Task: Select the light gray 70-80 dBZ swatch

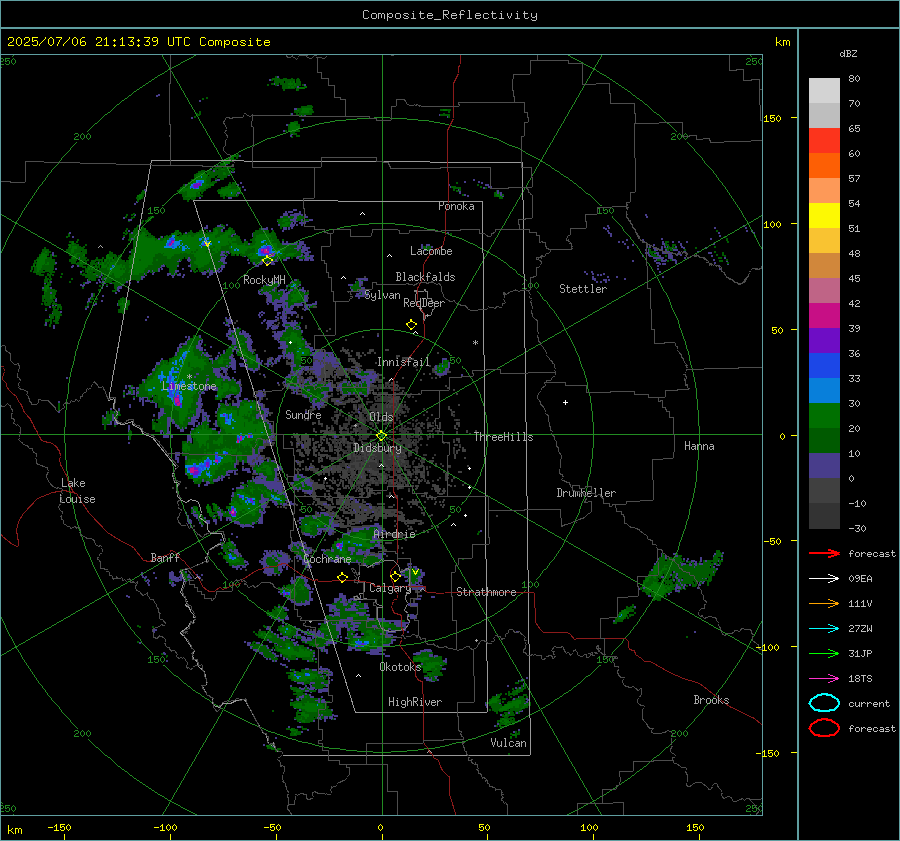Action: [x=824, y=90]
